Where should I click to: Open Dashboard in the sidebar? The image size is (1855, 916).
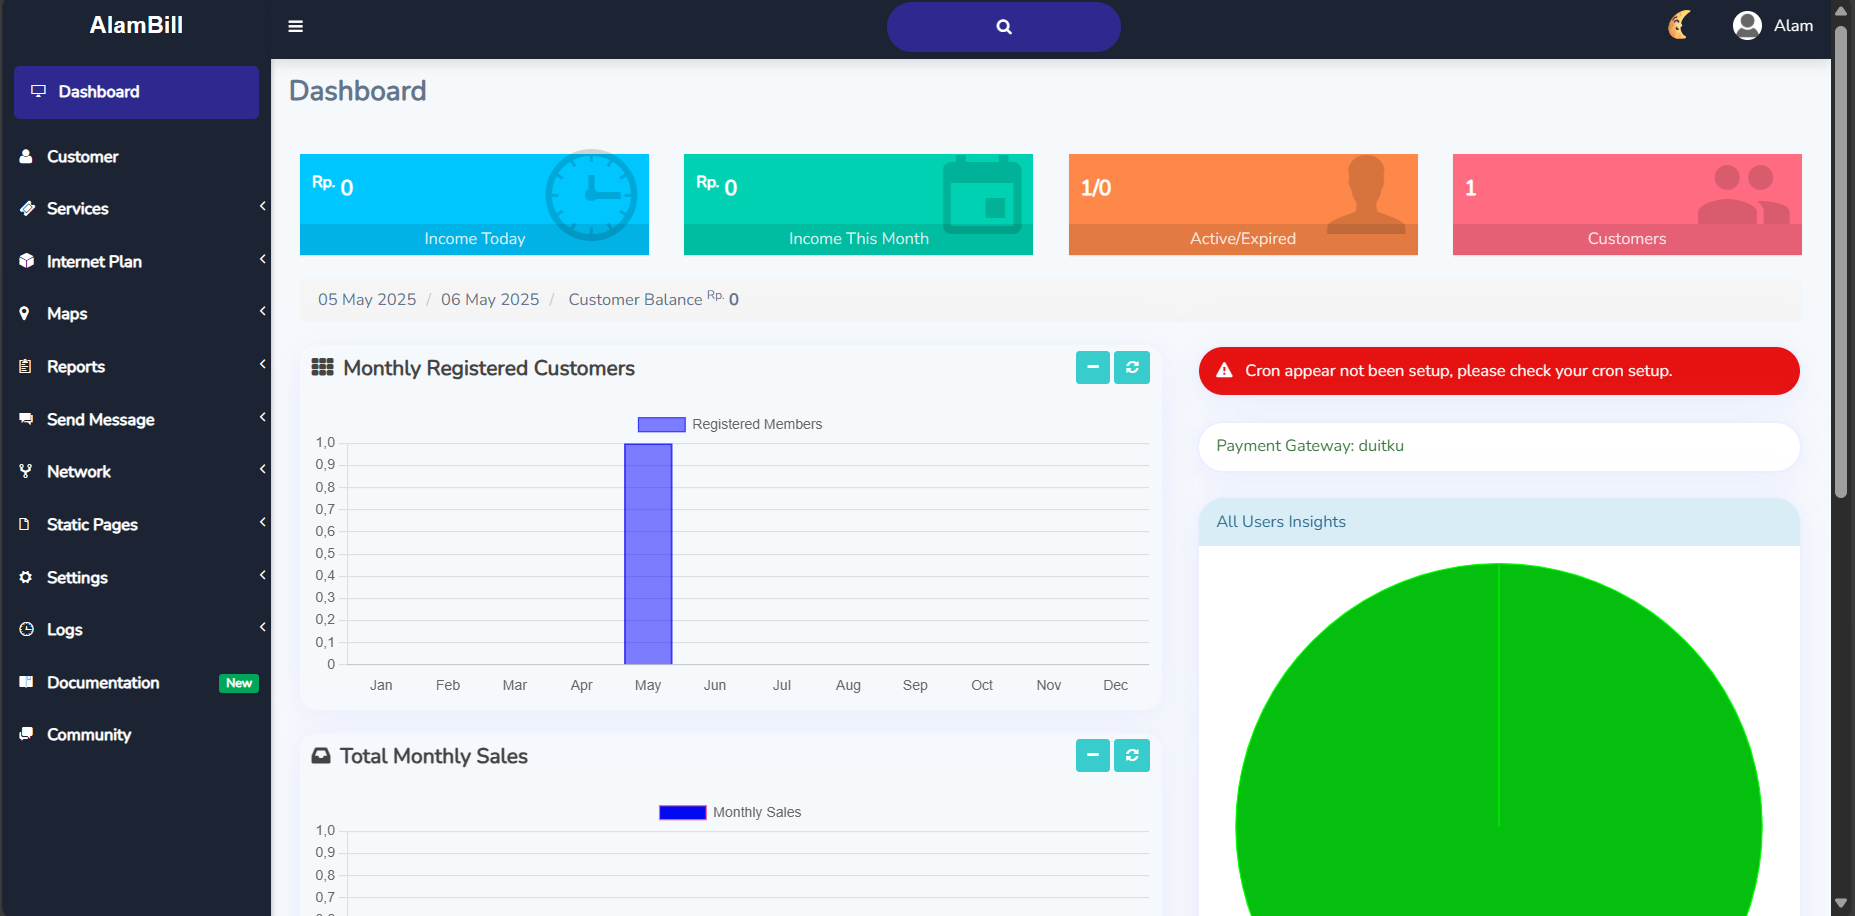136,92
